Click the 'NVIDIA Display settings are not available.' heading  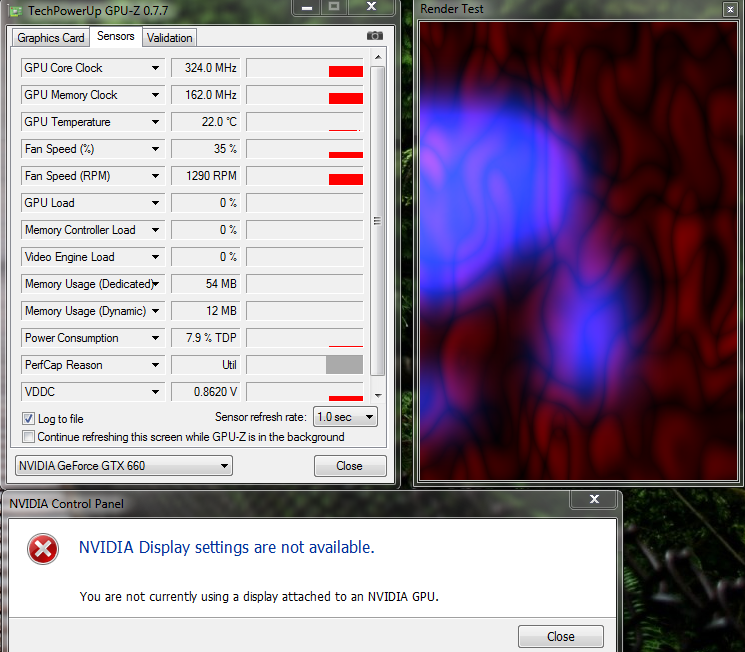pyautogui.click(x=227, y=547)
